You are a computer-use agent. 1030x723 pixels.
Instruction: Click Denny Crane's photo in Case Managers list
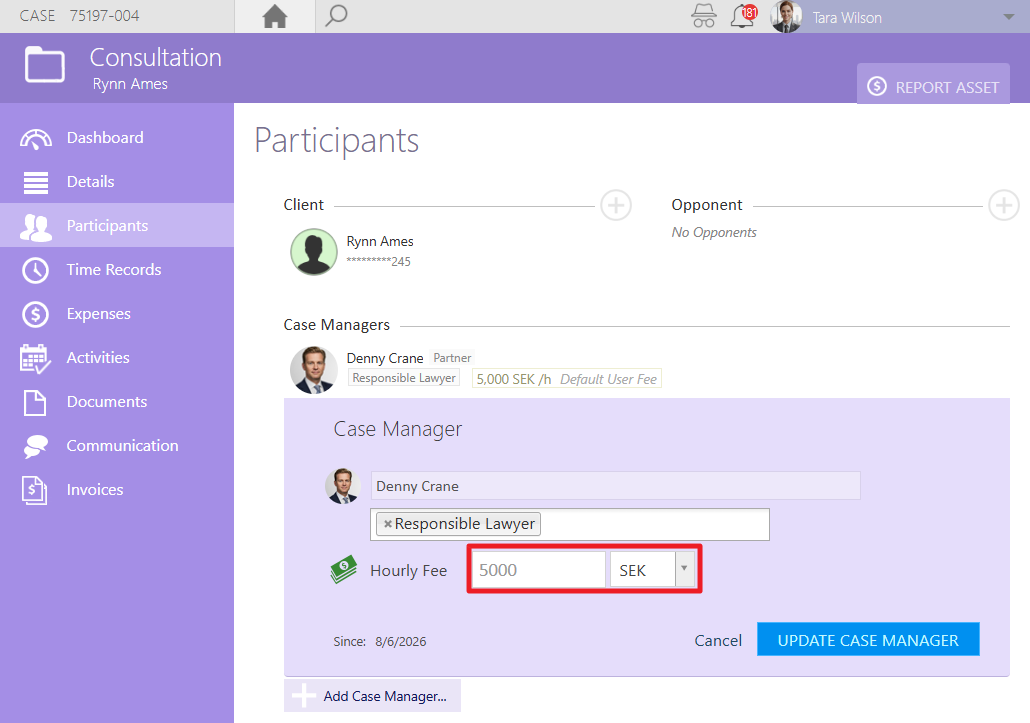click(x=314, y=370)
